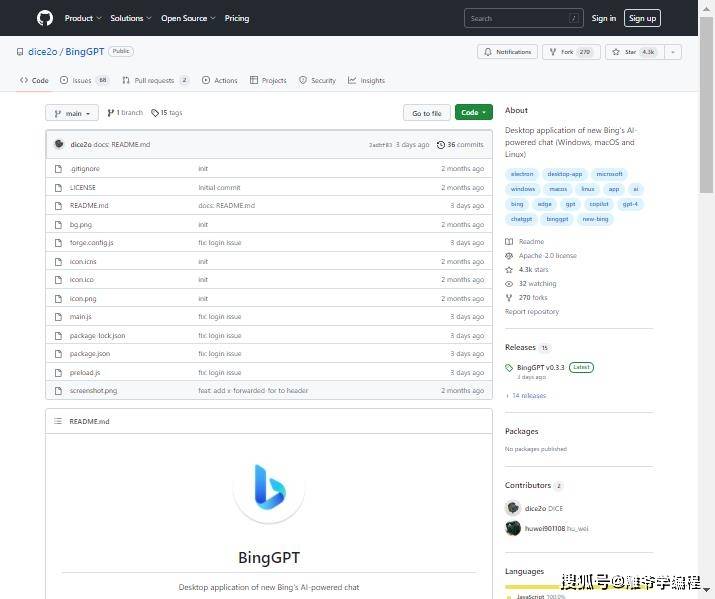Image resolution: width=715 pixels, height=599 pixels.
Task: Open the icon.ico file
Action: pos(82,280)
